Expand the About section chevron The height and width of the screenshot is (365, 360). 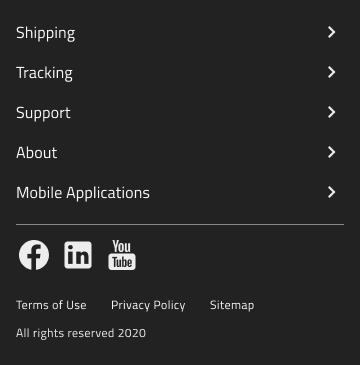(331, 152)
